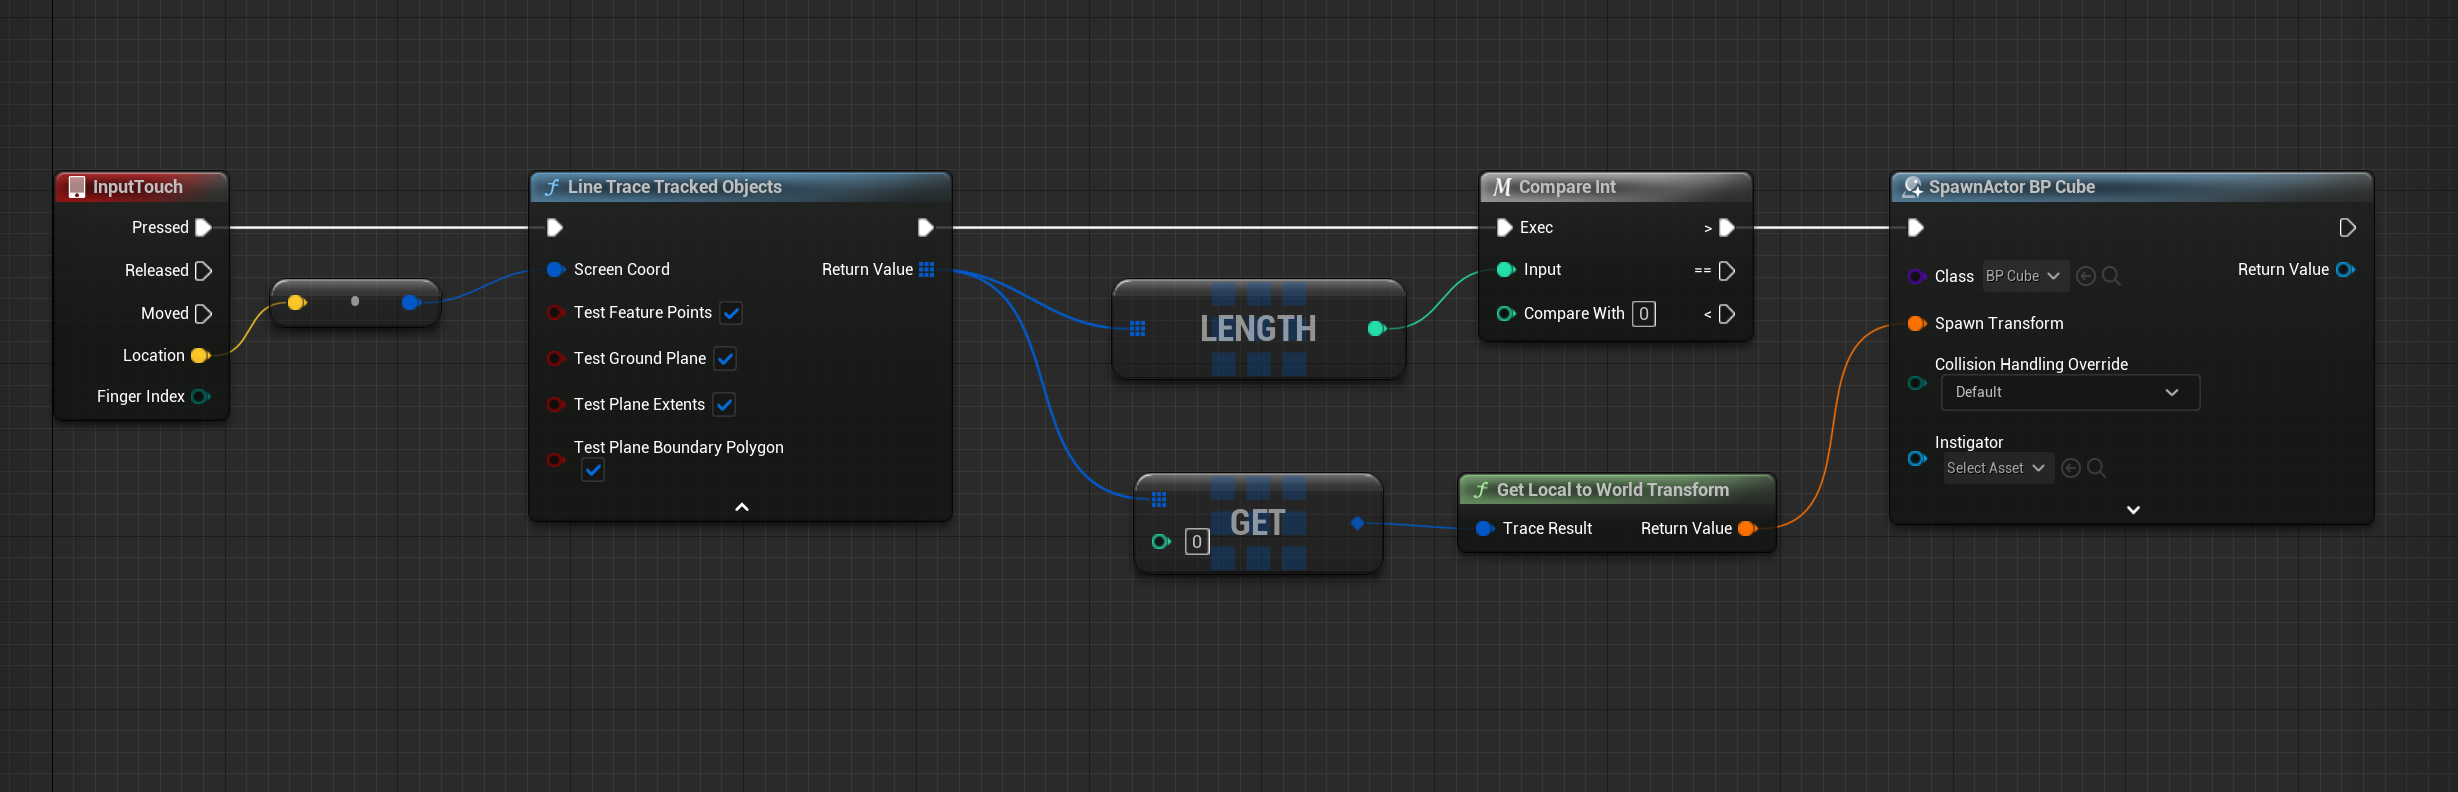The image size is (2458, 792).
Task: Click the Spawn Transform orange input pin
Action: tap(1916, 323)
